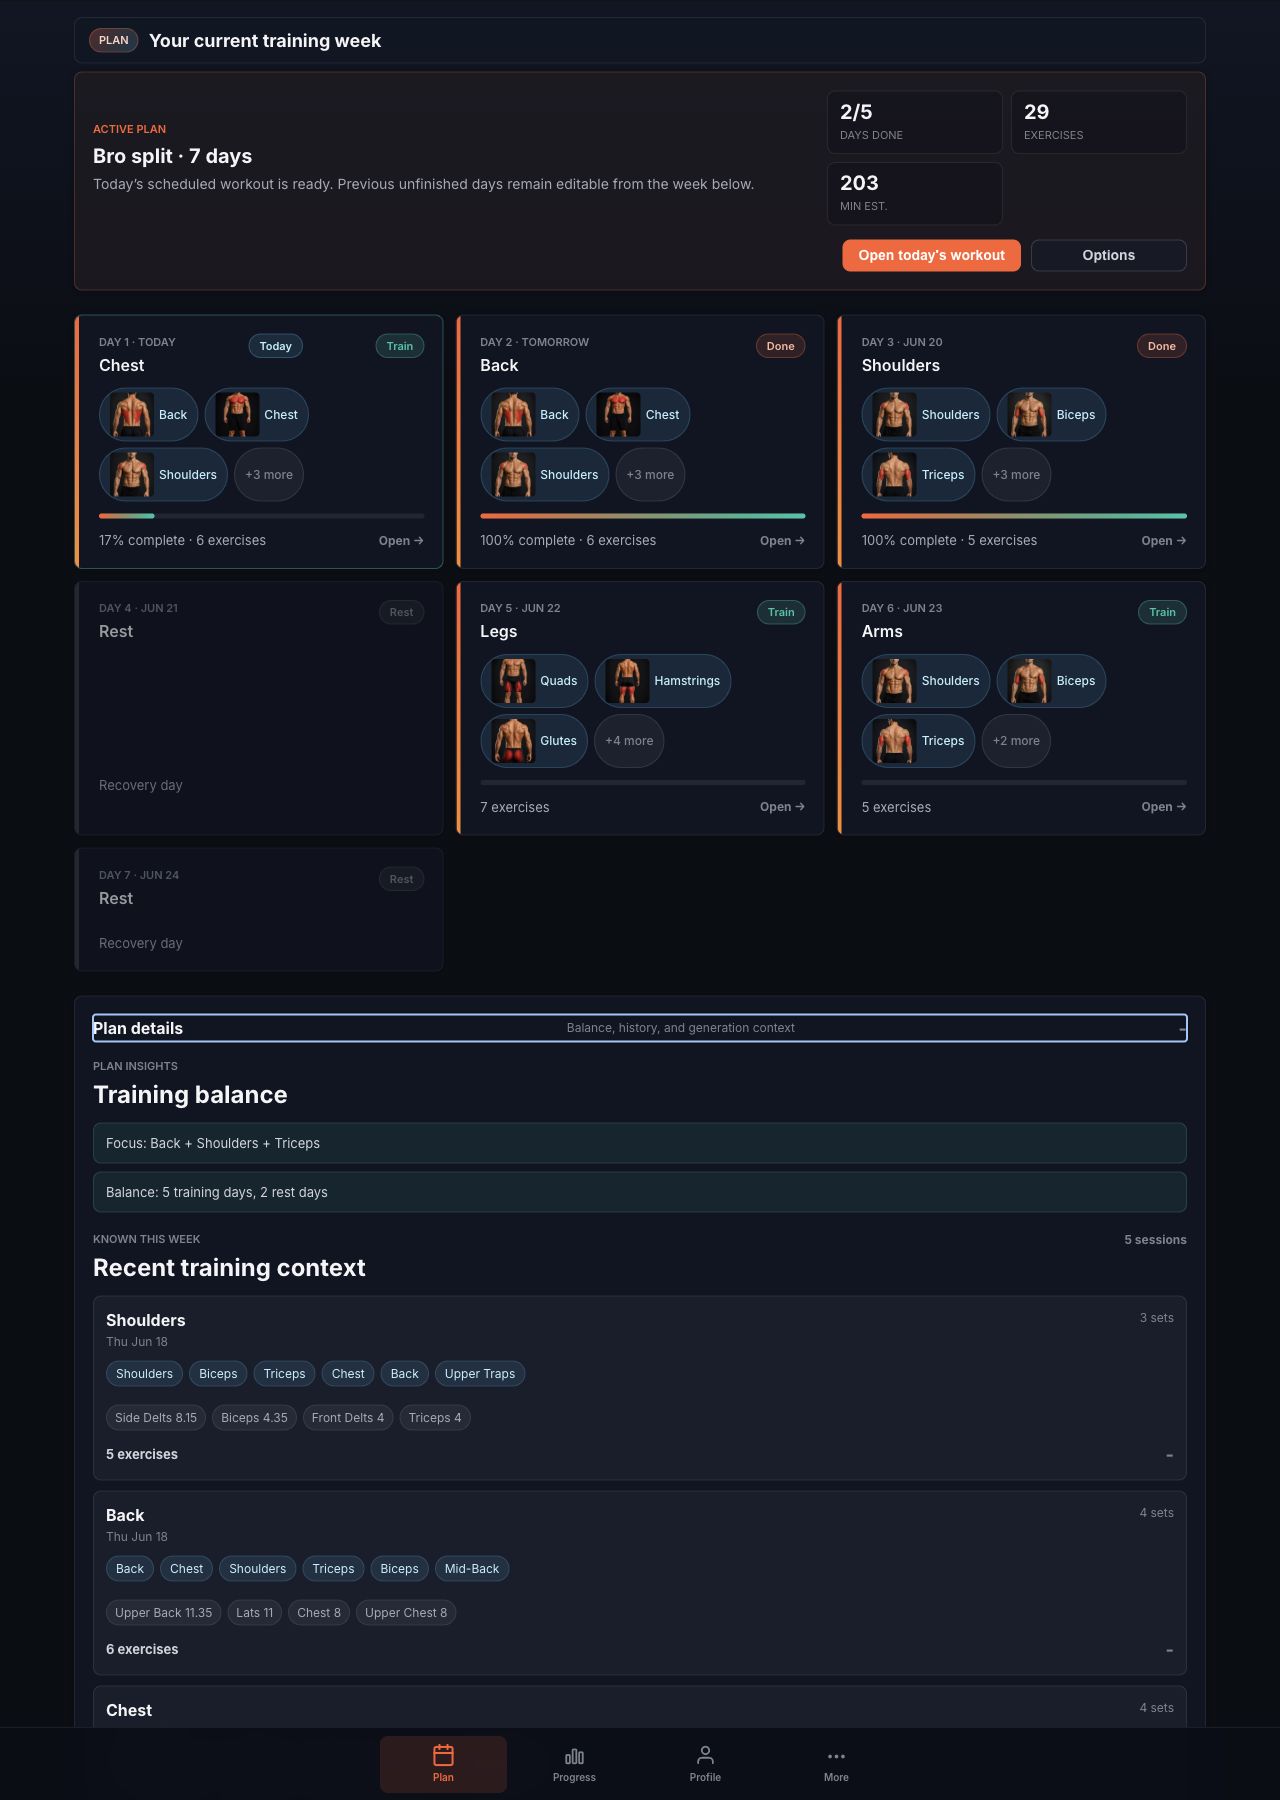Viewport: 1280px width, 1800px height.
Task: Click the PLAN badge in header
Action: (x=114, y=40)
